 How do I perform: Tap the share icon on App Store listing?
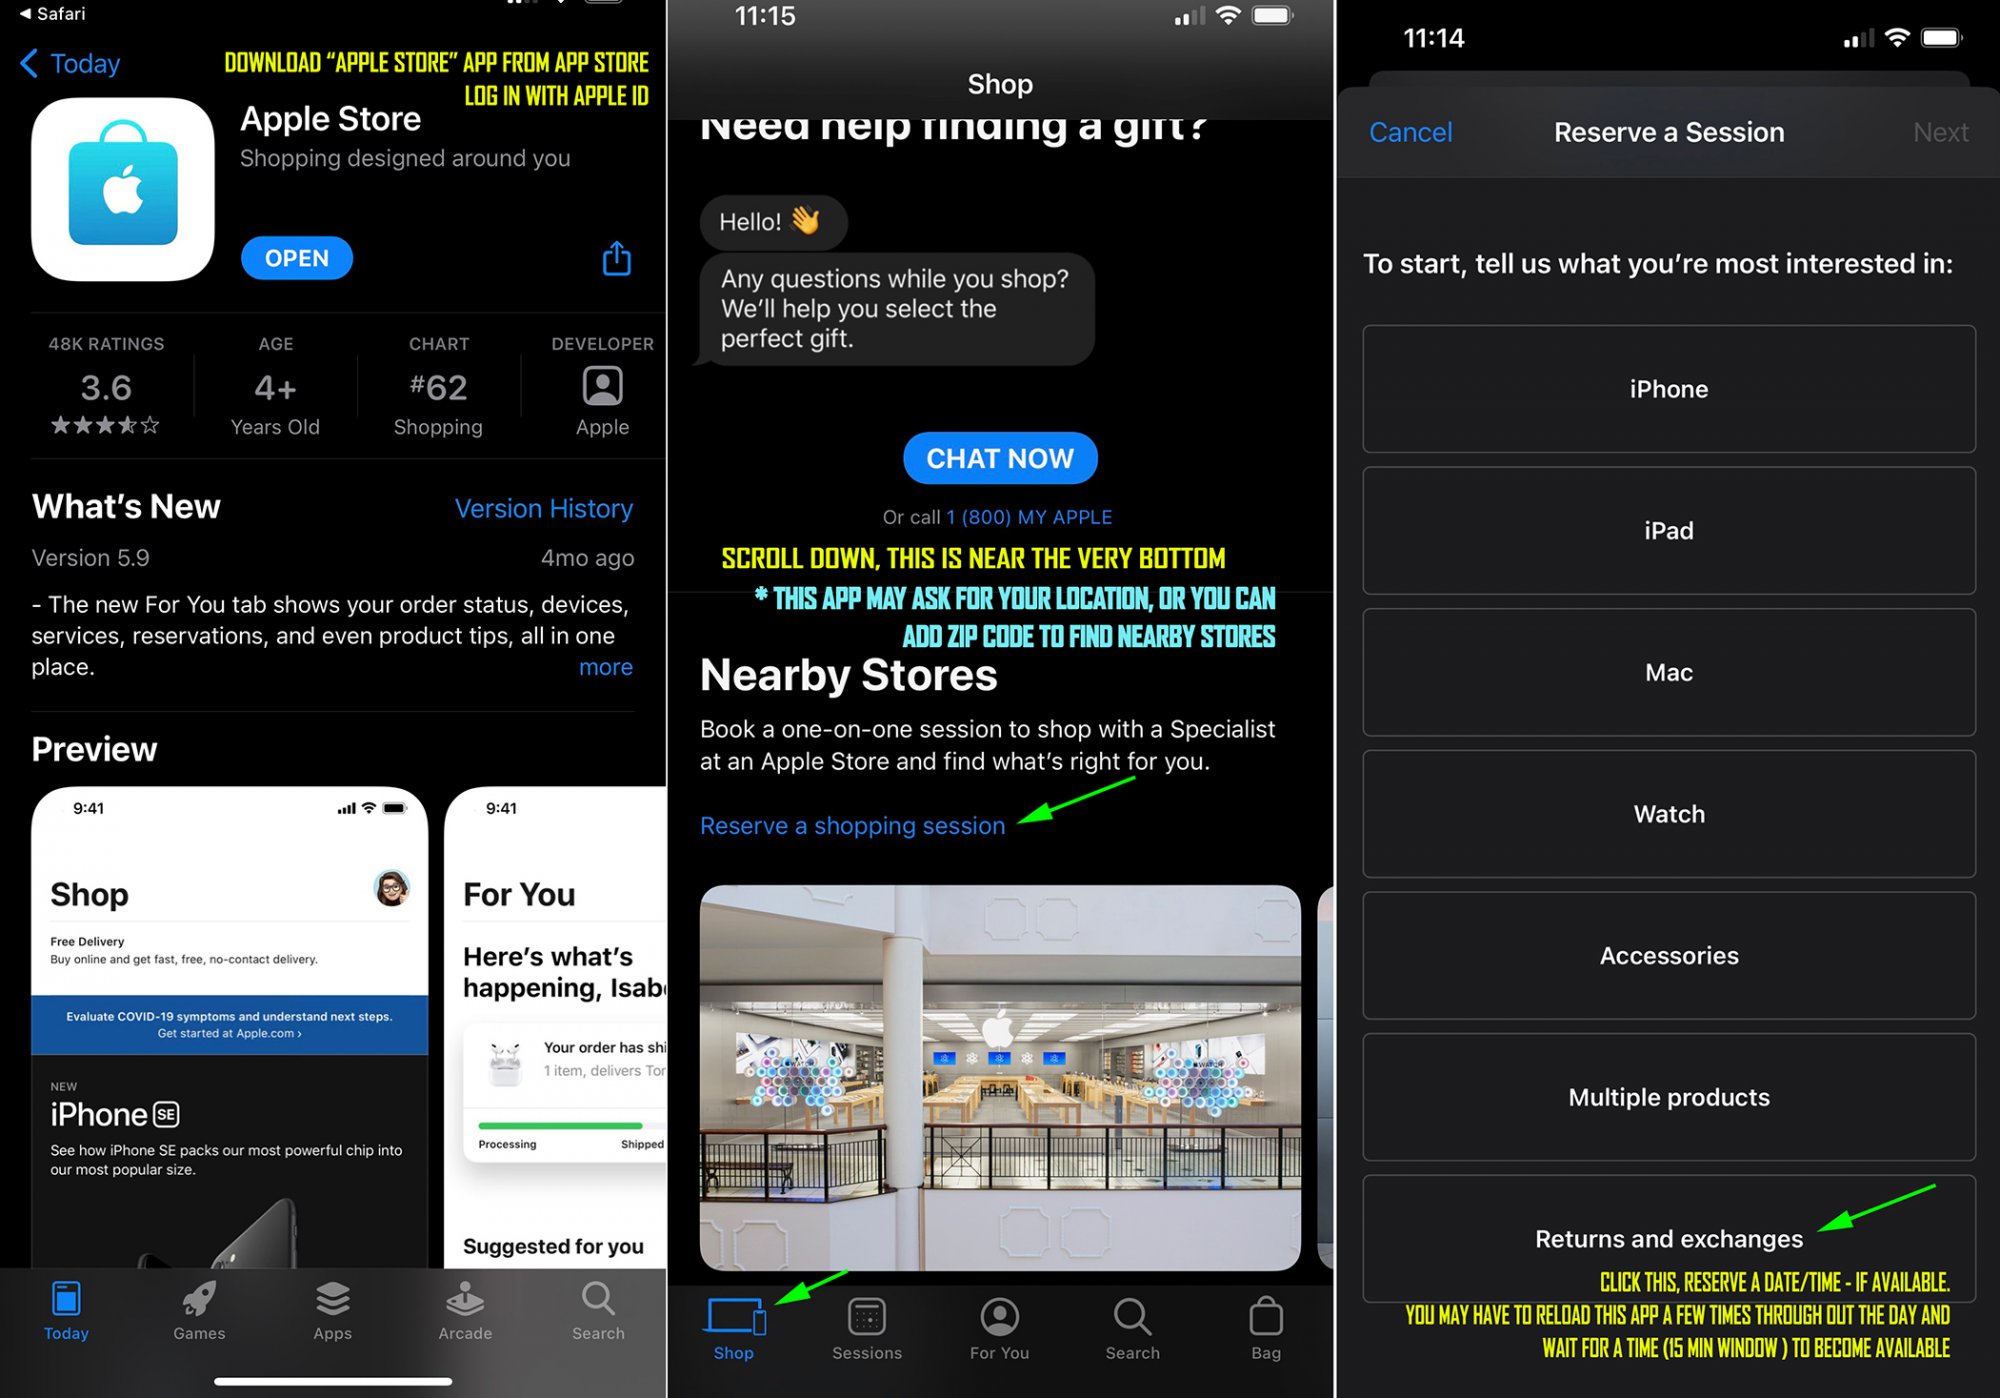coord(619,258)
